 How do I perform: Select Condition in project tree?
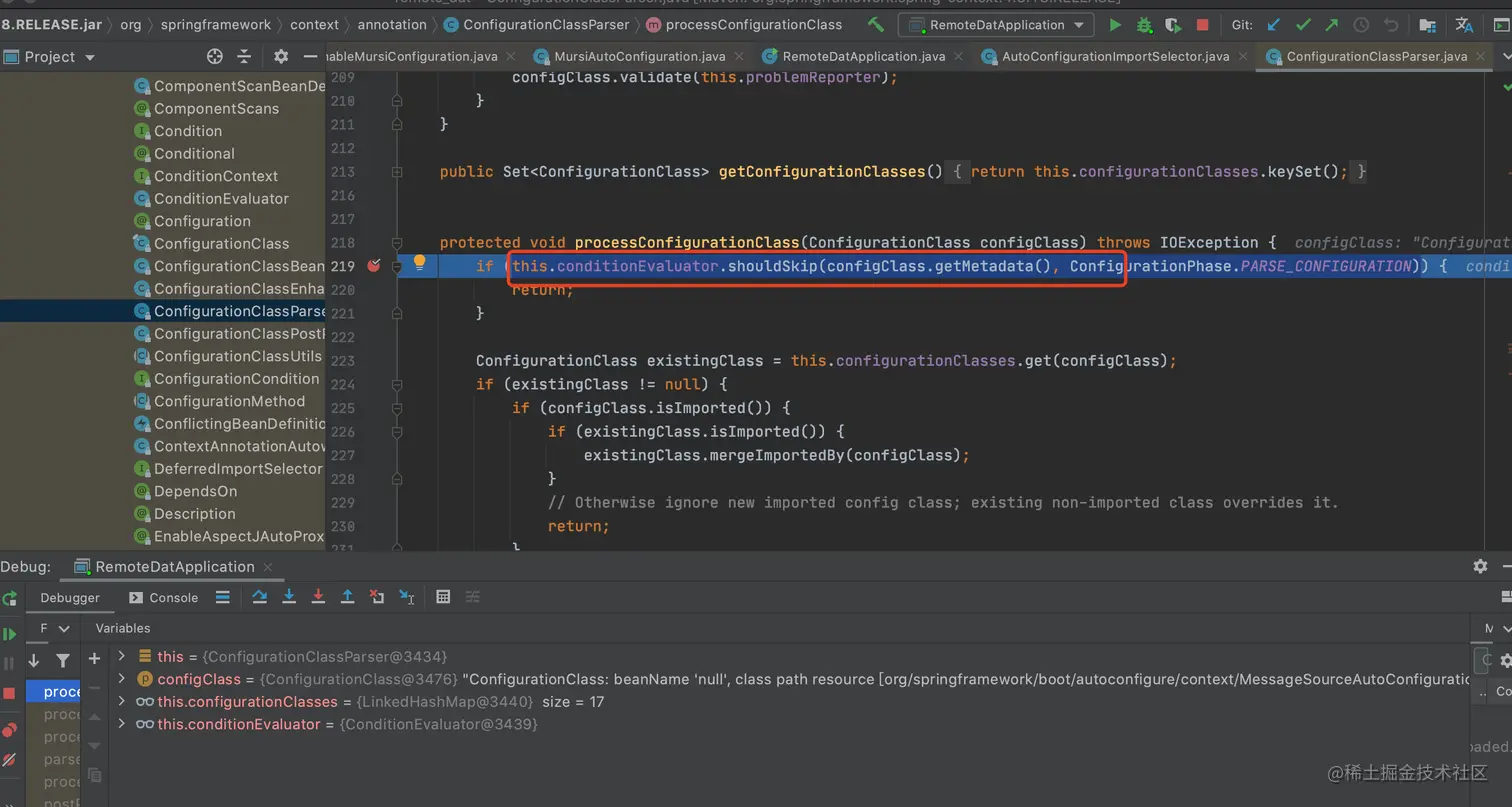(187, 131)
